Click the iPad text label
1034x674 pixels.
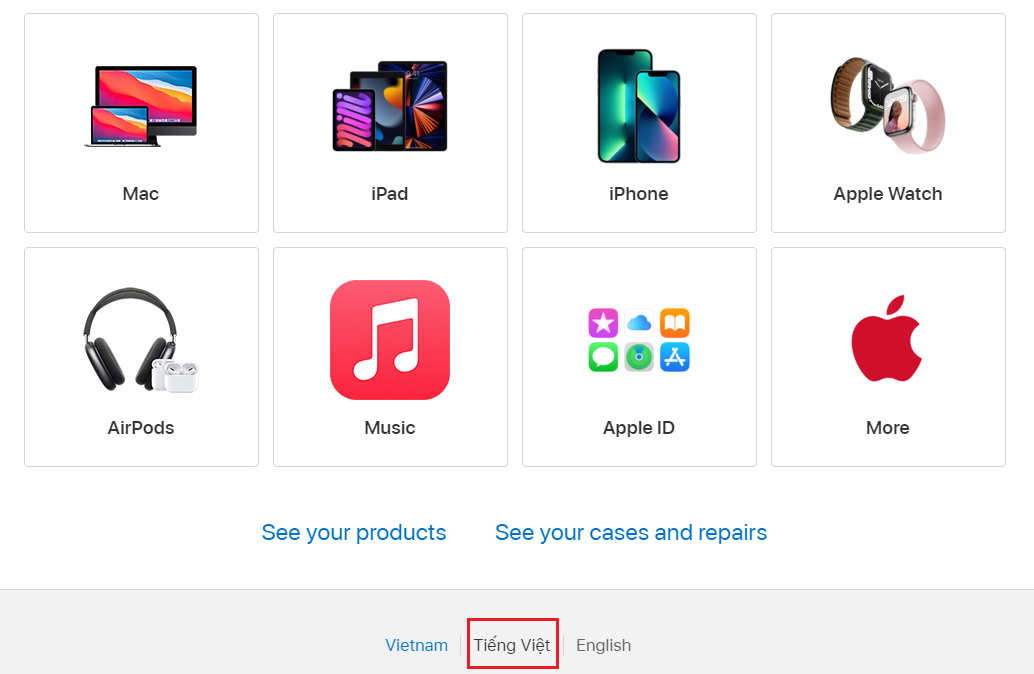point(390,194)
